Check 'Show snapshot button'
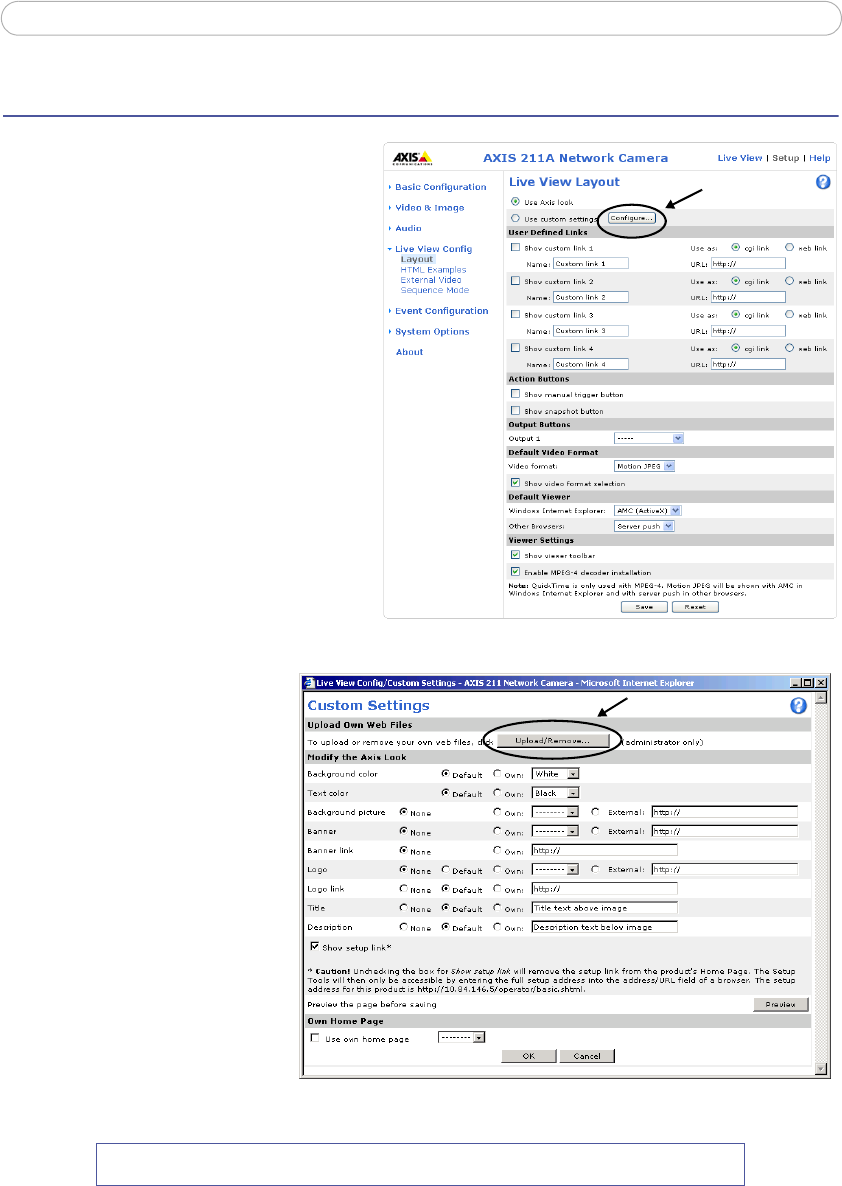842x1186 pixels. [x=515, y=411]
